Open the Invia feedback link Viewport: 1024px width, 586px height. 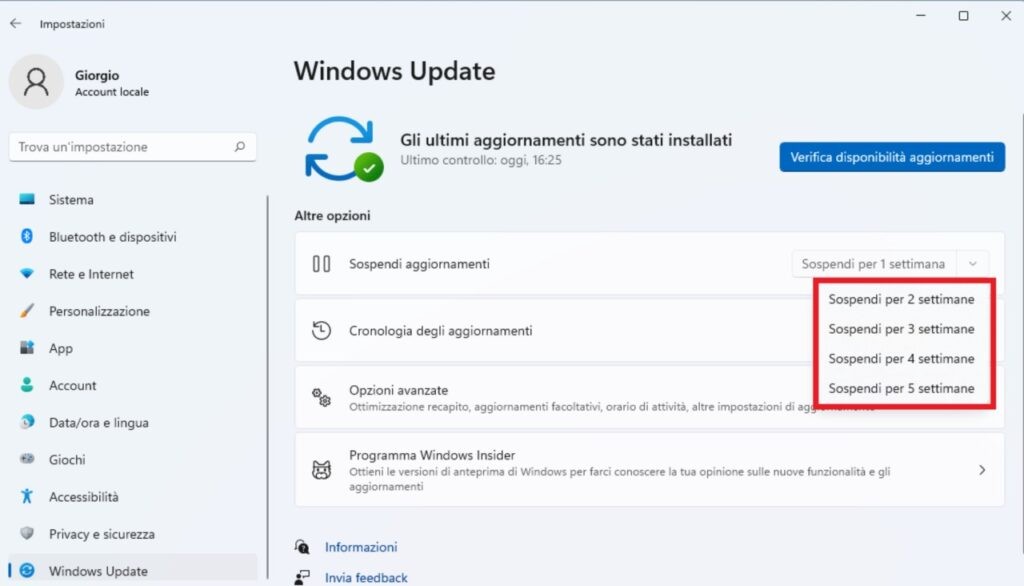click(x=366, y=577)
